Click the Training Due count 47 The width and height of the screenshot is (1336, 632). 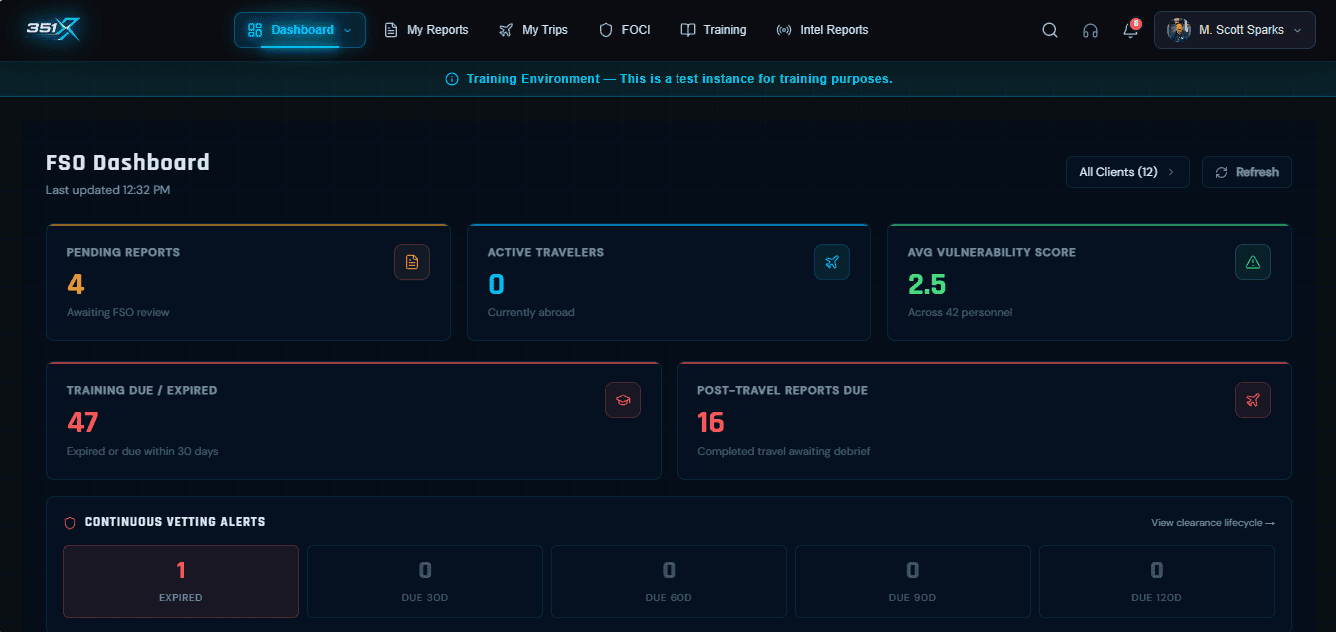[x=83, y=422]
